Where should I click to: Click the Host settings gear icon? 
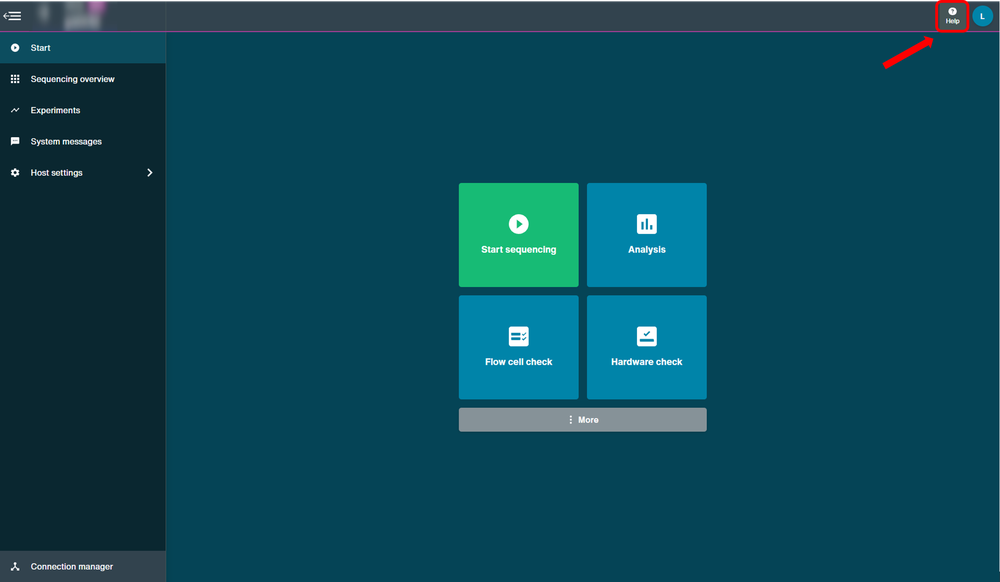pyautogui.click(x=15, y=173)
